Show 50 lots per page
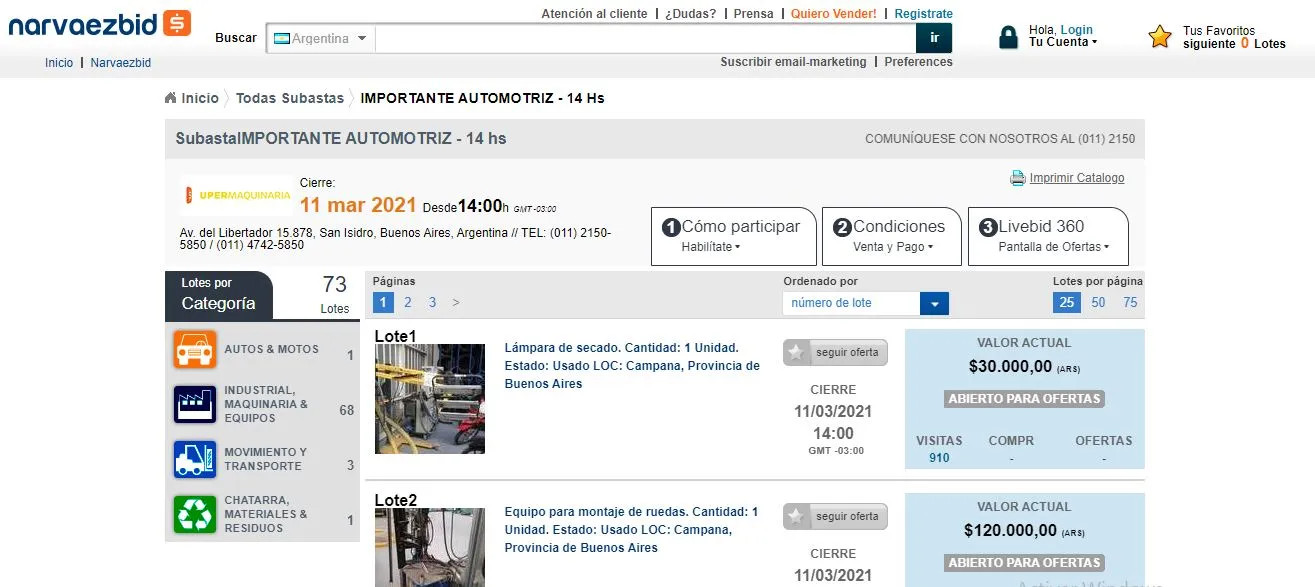Image resolution: width=1315 pixels, height=587 pixels. coord(1098,302)
